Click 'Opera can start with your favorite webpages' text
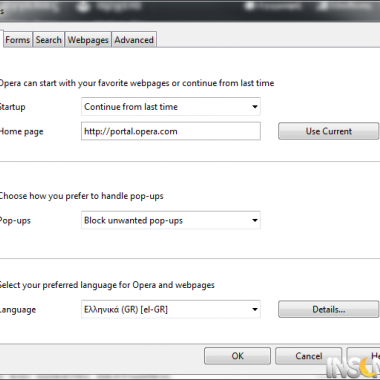This screenshot has height=380, width=380. [137, 83]
